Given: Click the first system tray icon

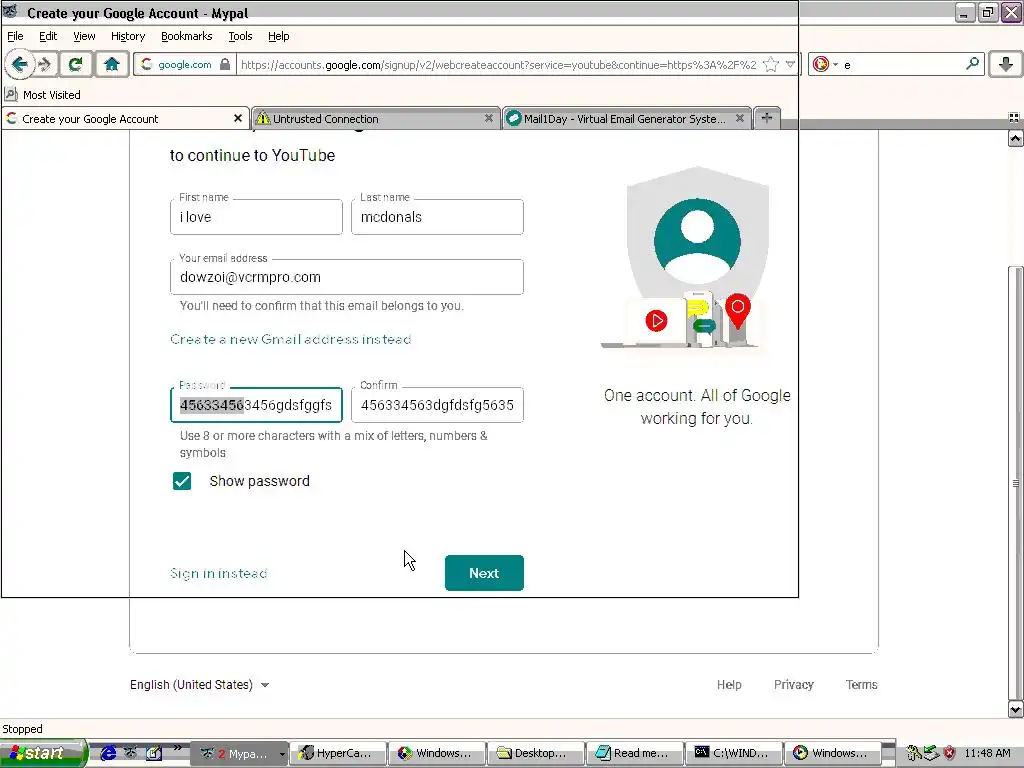Looking at the screenshot, I should (914, 753).
